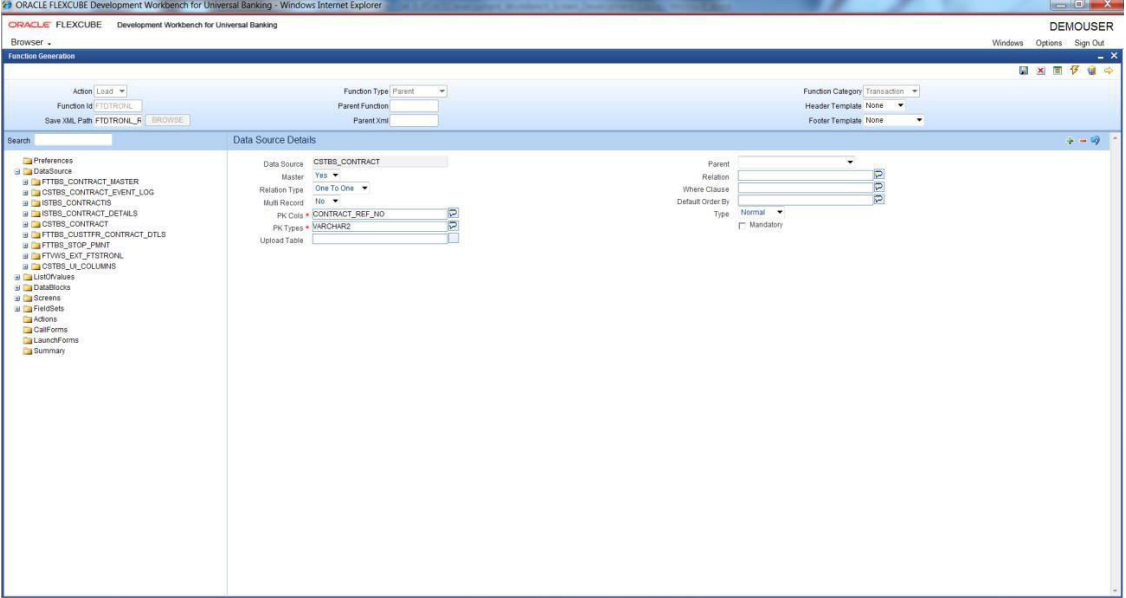This screenshot has height=598, width=1126.
Task: Open the Type Normal dropdown
Action: [761, 212]
